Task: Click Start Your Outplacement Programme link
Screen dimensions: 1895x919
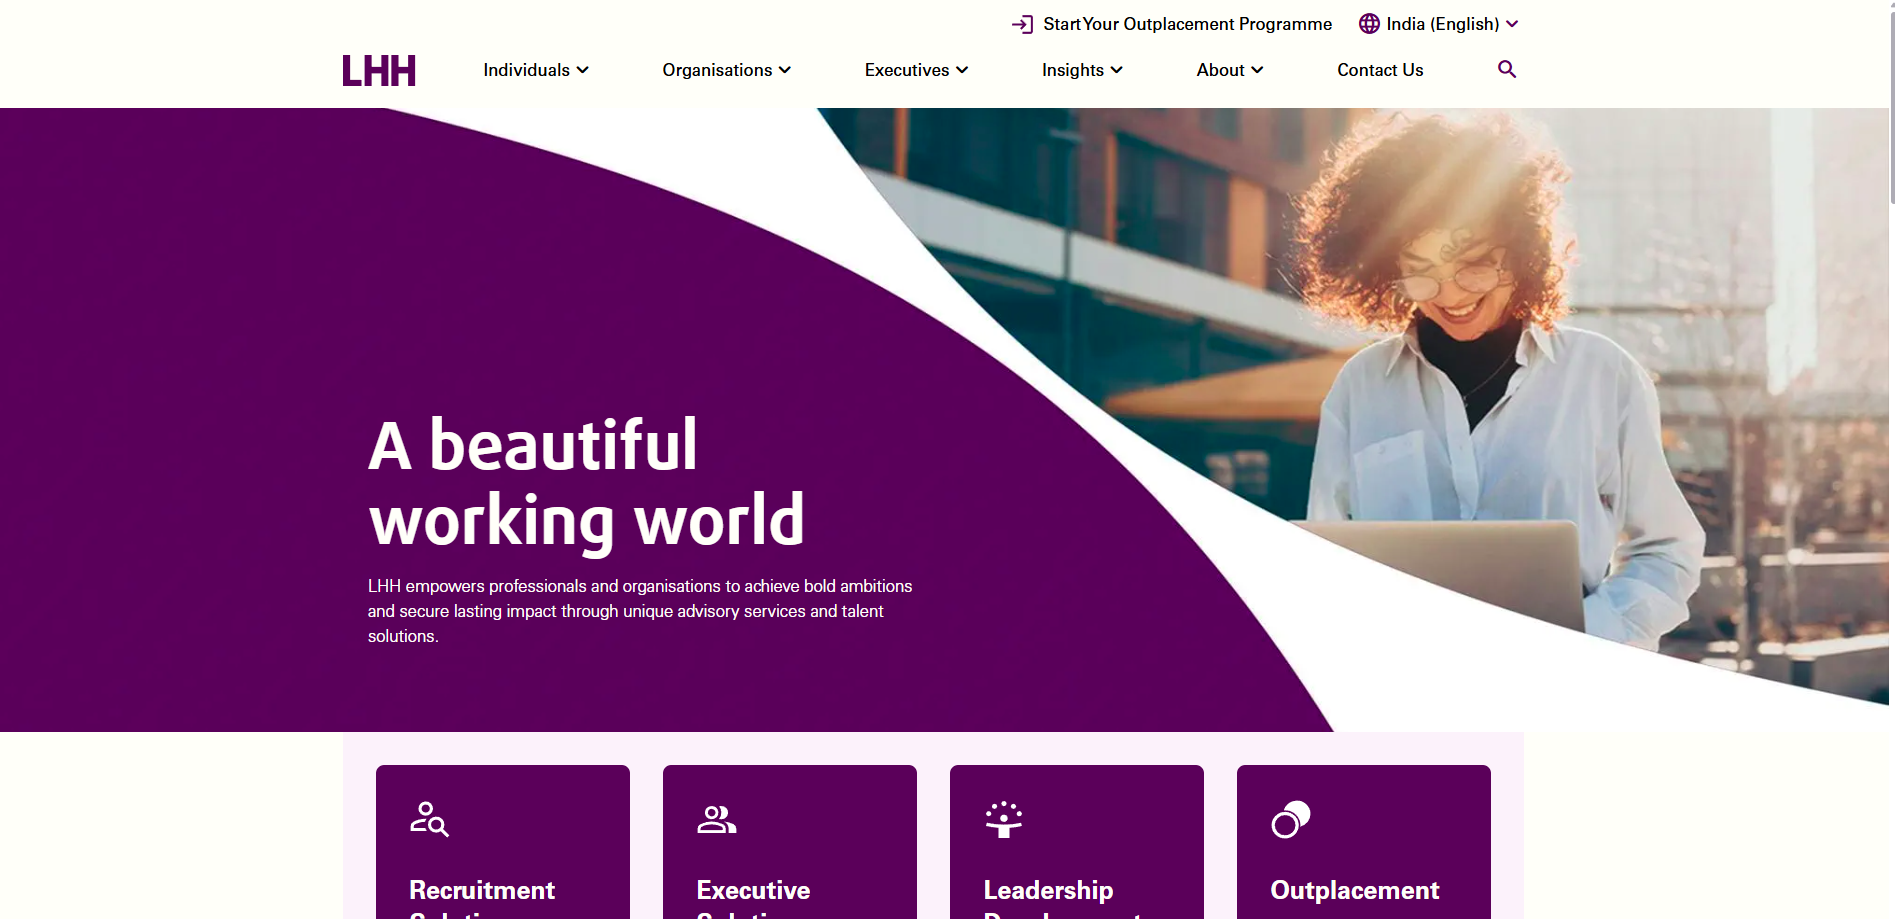Action: click(x=1187, y=24)
